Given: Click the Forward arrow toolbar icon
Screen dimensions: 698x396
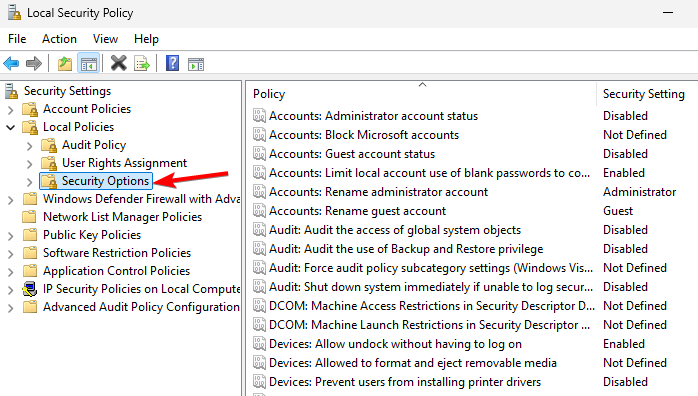Looking at the screenshot, I should tap(34, 64).
